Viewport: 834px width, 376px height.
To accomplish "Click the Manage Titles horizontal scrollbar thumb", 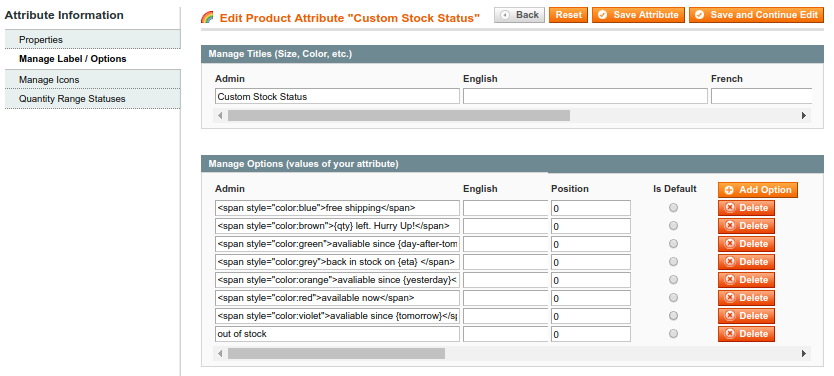I will pyautogui.click(x=399, y=115).
